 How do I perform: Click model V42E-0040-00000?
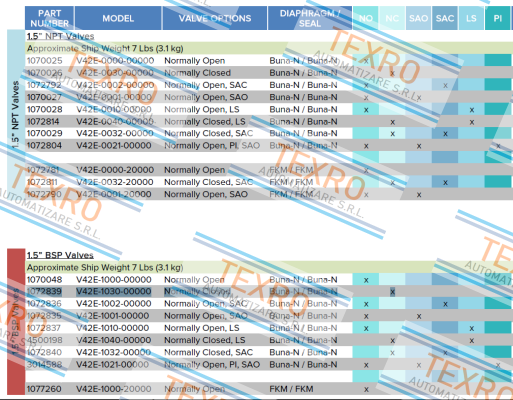coord(115,121)
